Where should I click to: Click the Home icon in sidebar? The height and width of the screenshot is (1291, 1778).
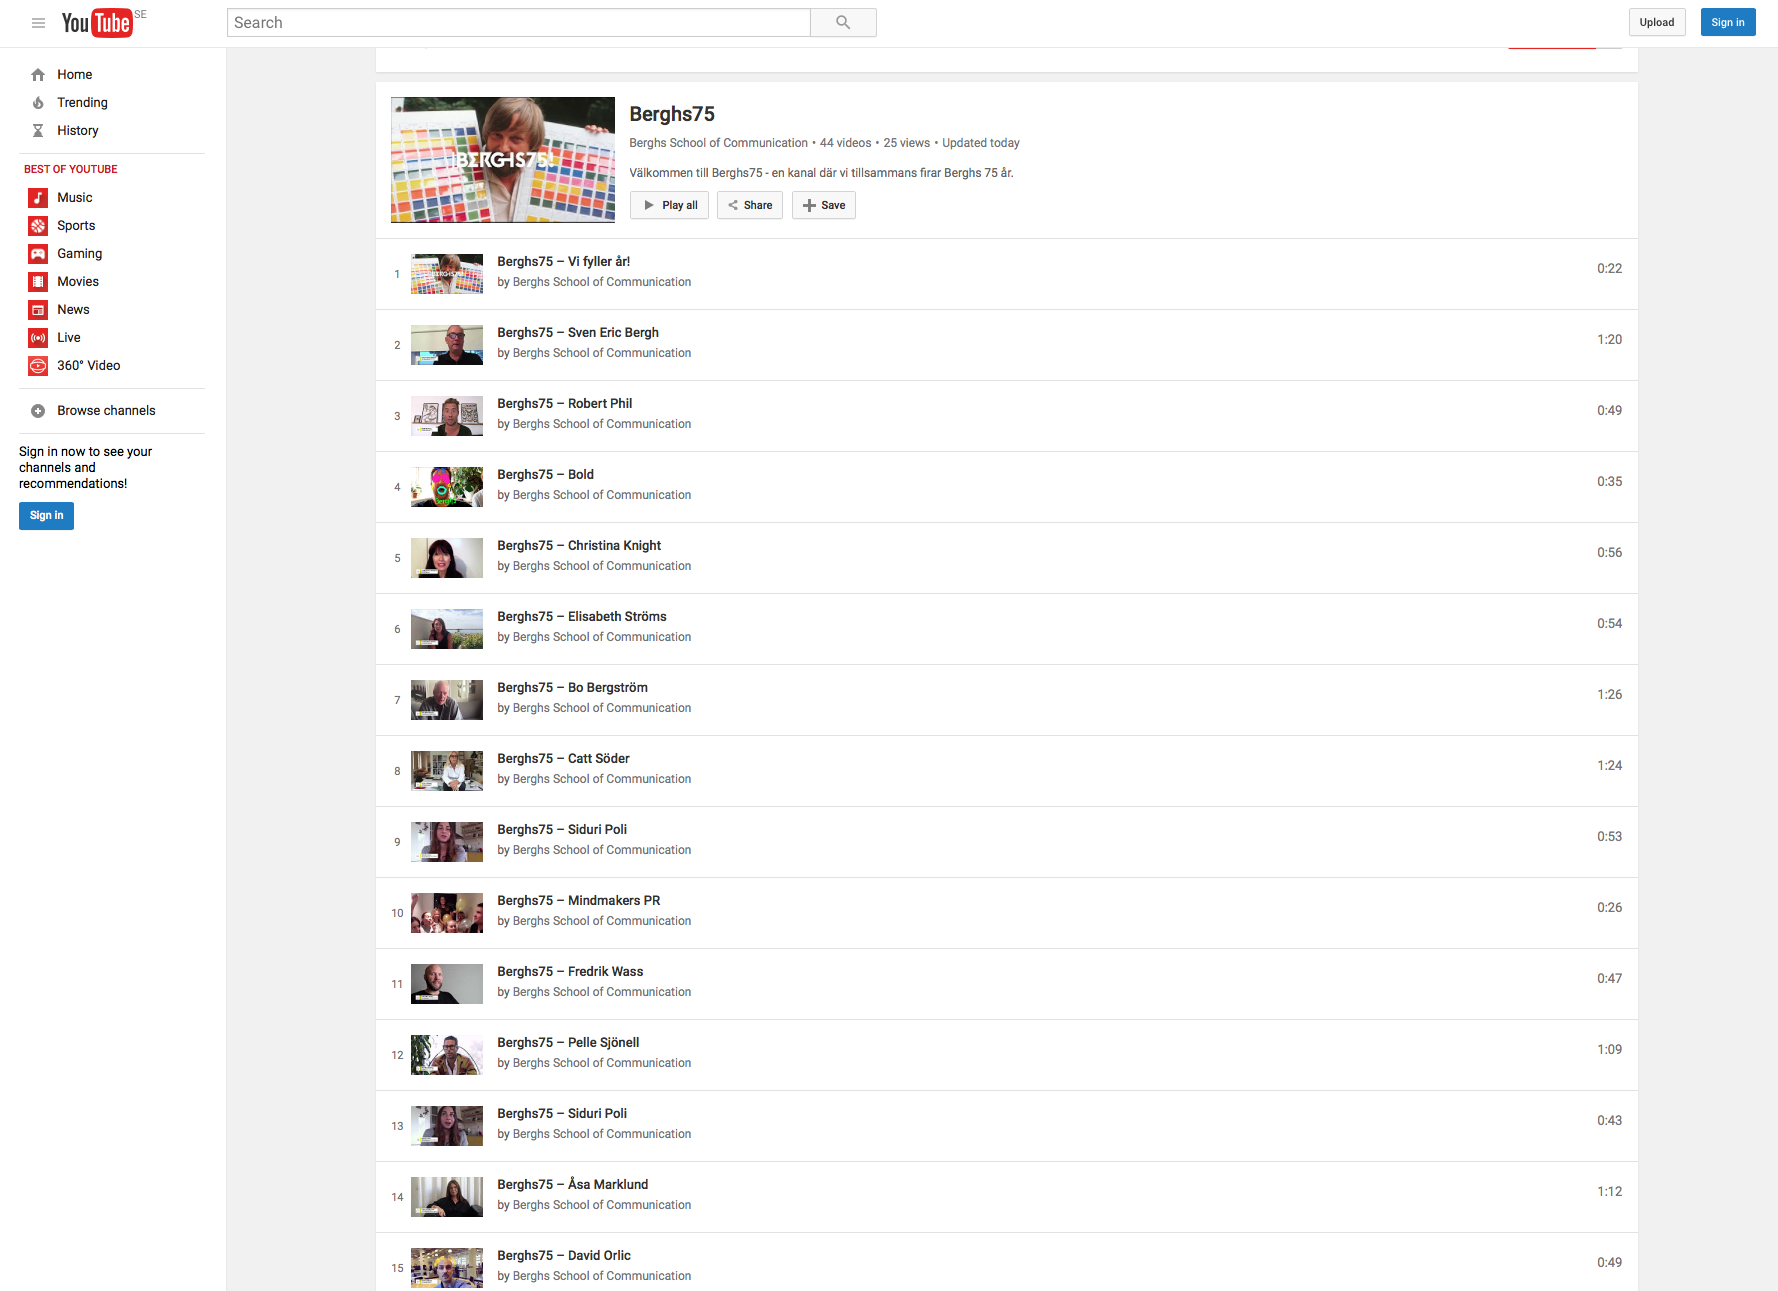point(38,75)
